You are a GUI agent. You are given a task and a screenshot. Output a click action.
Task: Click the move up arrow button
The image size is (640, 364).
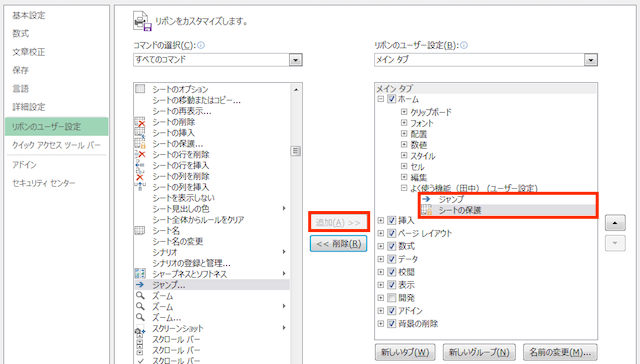coord(615,223)
